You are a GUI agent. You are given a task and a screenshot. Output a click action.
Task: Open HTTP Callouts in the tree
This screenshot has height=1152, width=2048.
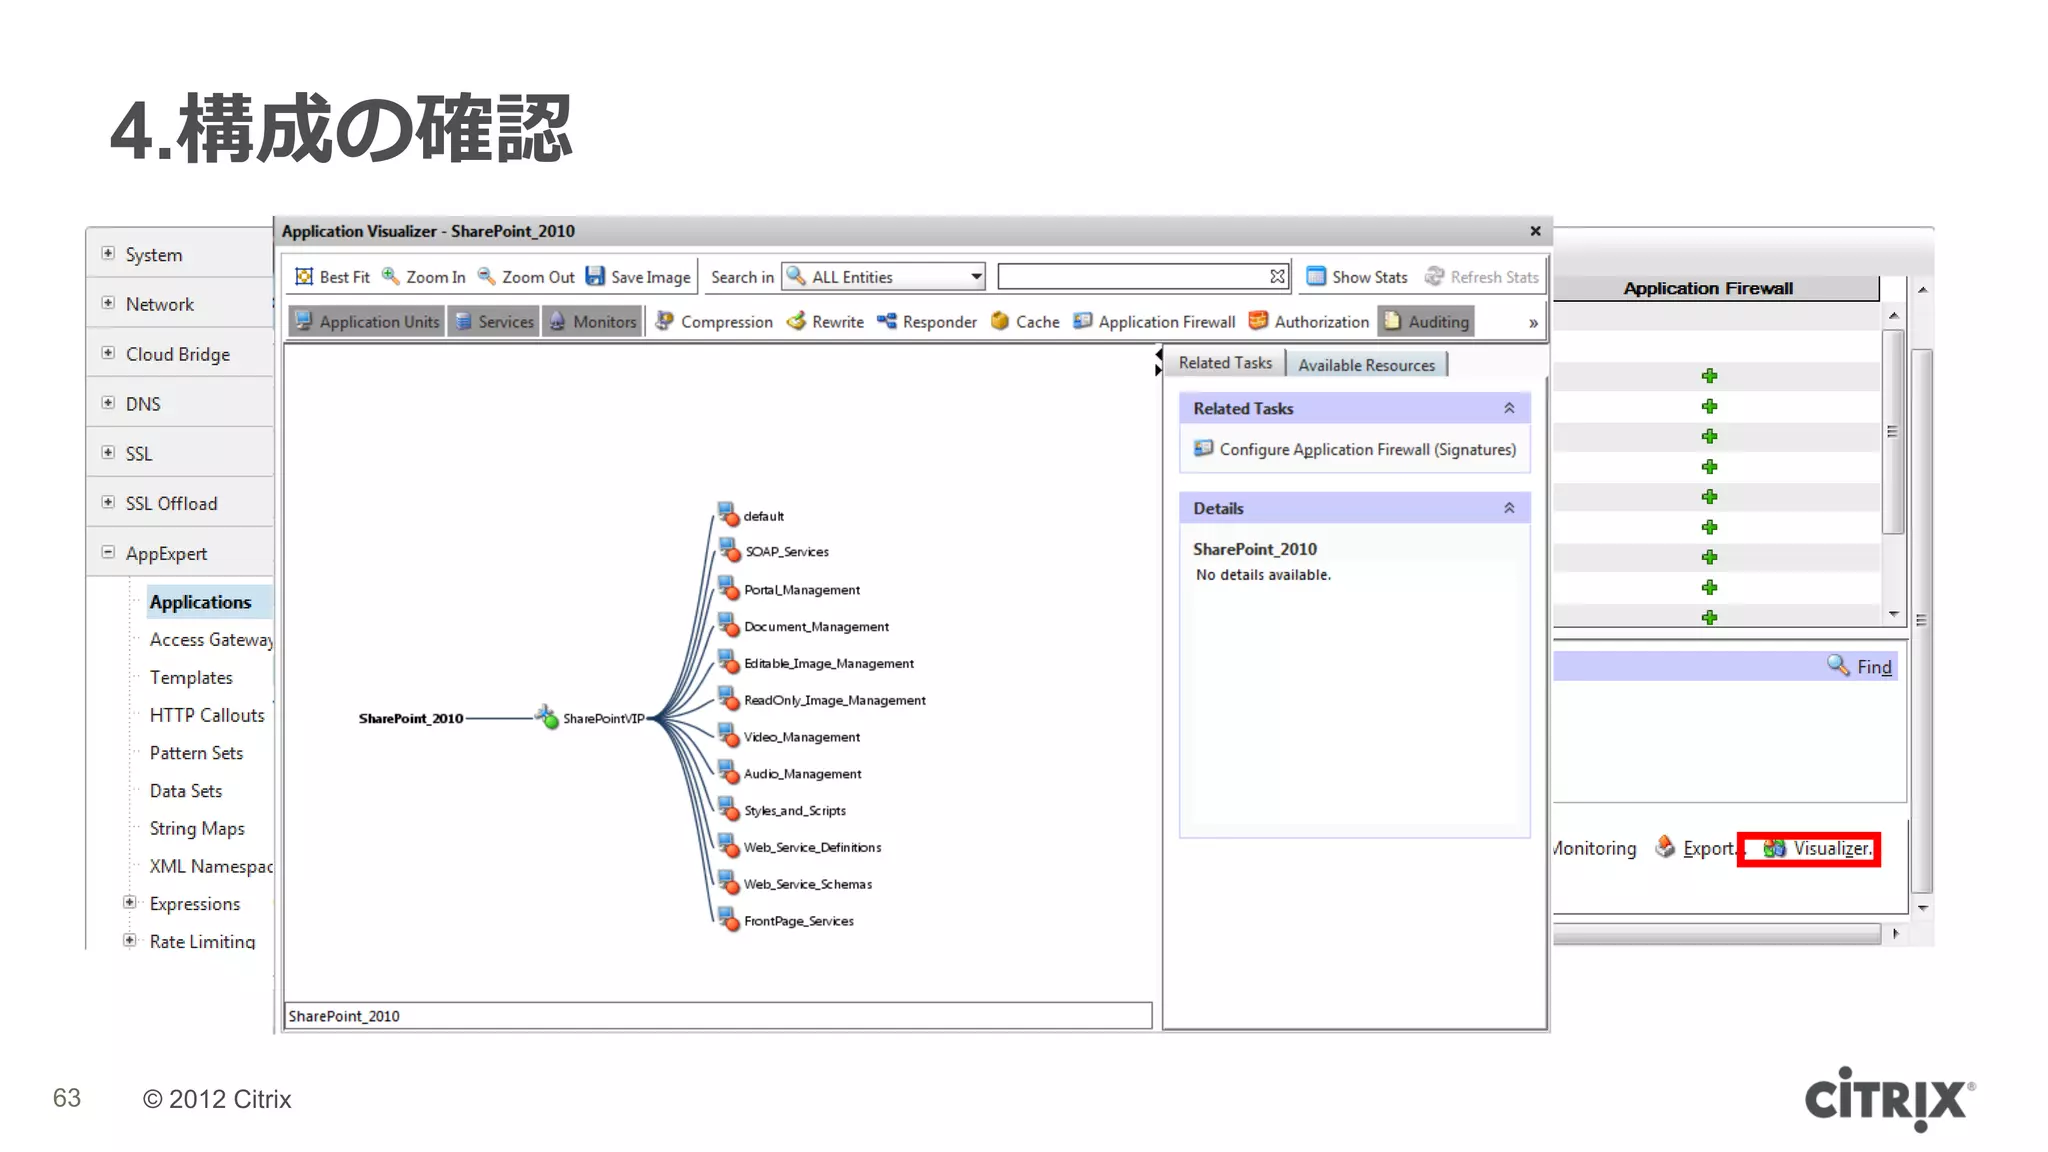pos(207,716)
